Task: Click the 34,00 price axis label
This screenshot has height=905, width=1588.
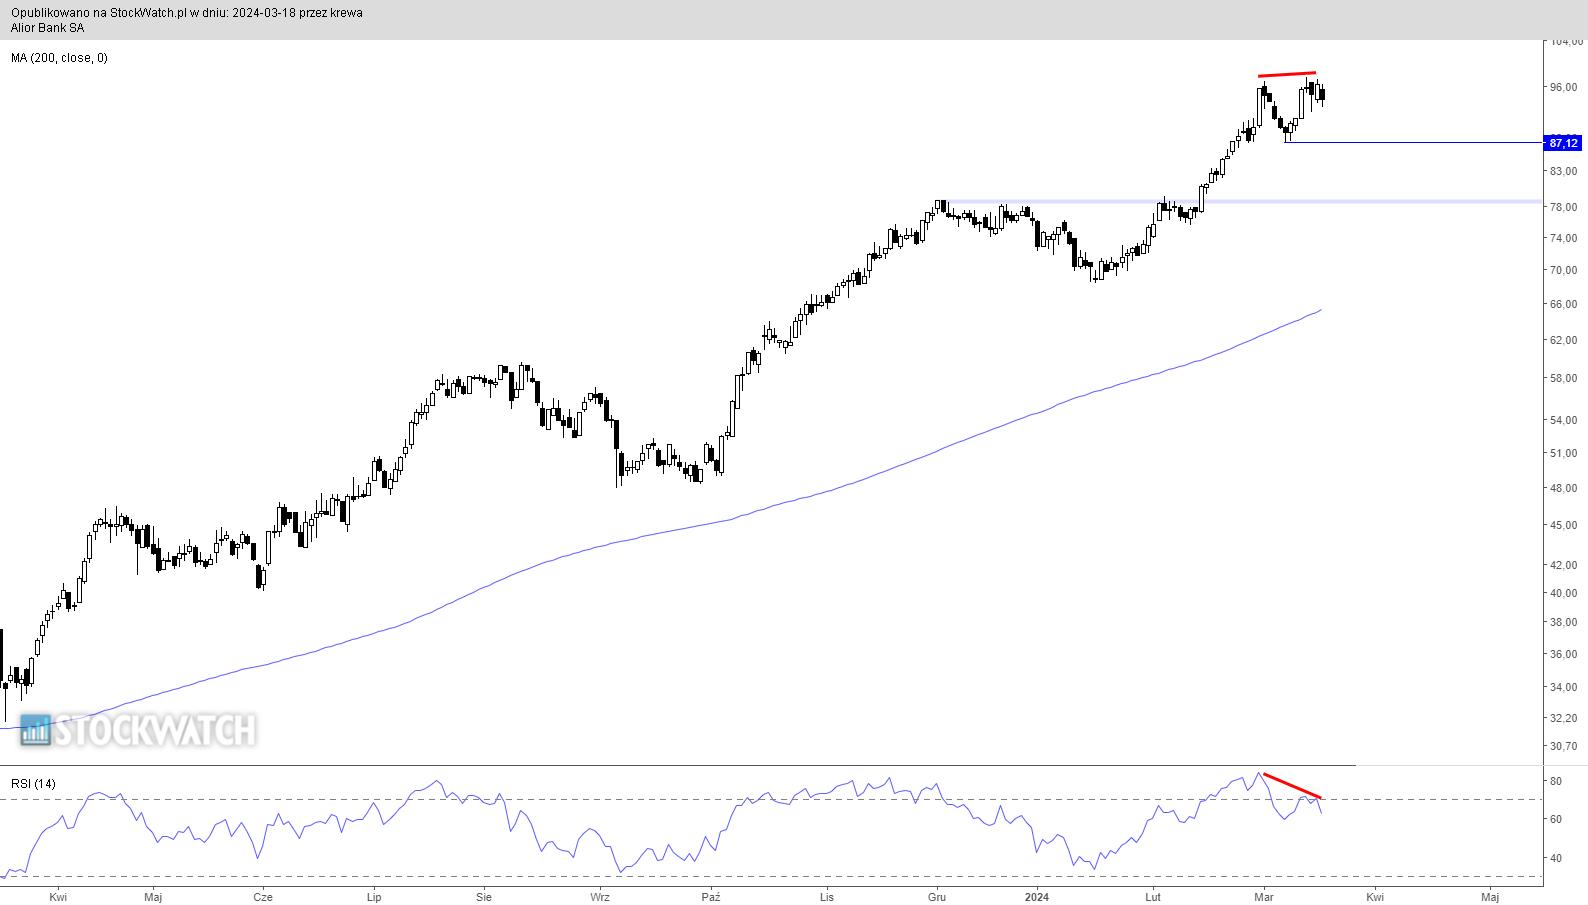Action: click(x=1563, y=687)
